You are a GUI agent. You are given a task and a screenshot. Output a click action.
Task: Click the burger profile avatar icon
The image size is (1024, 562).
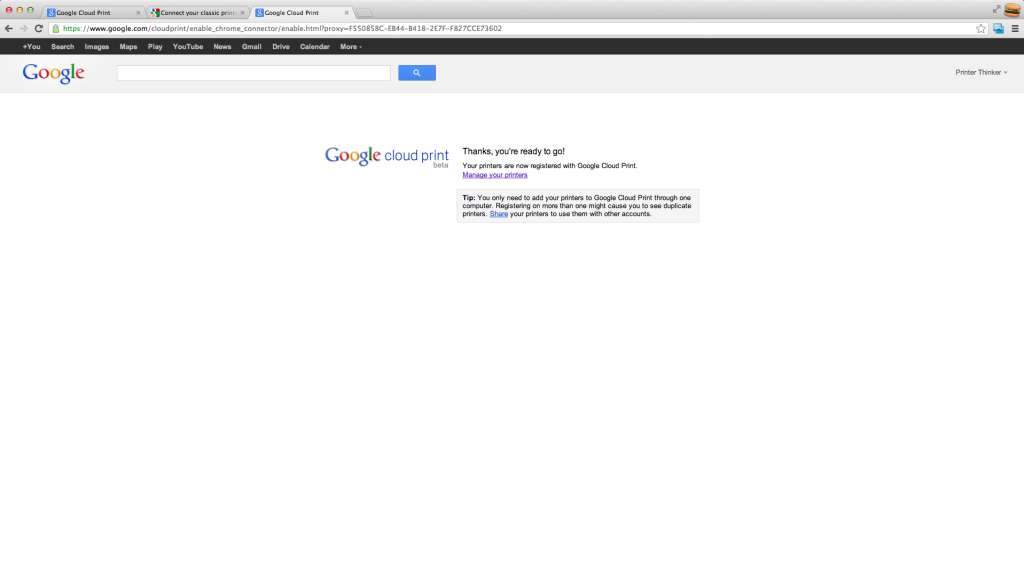pyautogui.click(x=1012, y=10)
